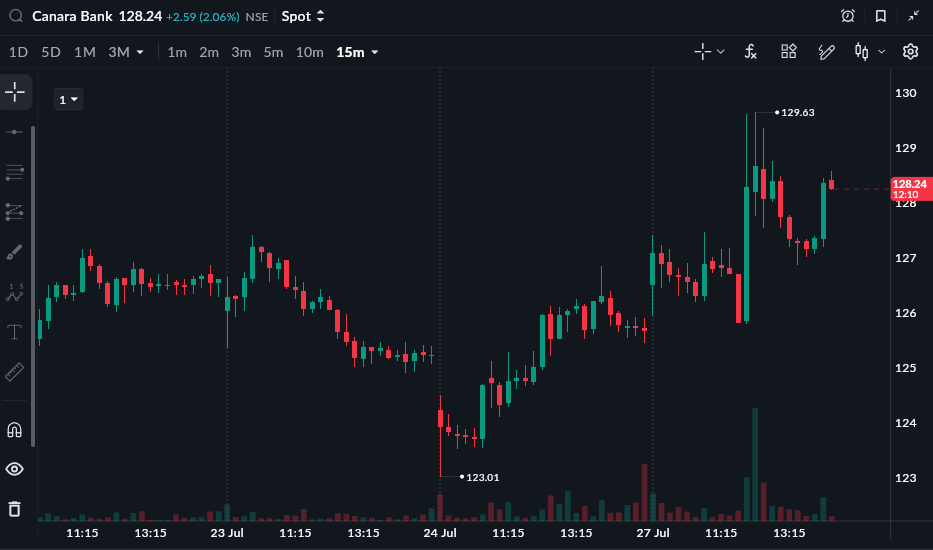This screenshot has width=933, height=550.
Task: Select the 10m candle interval
Action: pyautogui.click(x=309, y=52)
